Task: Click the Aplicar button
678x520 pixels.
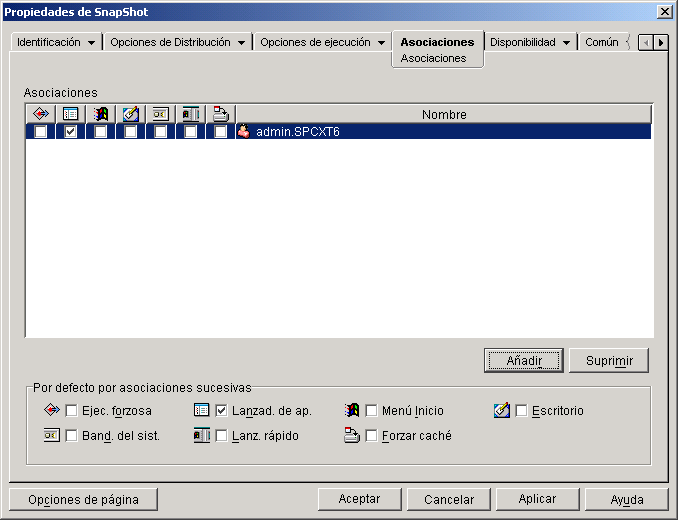Action: tap(537, 499)
